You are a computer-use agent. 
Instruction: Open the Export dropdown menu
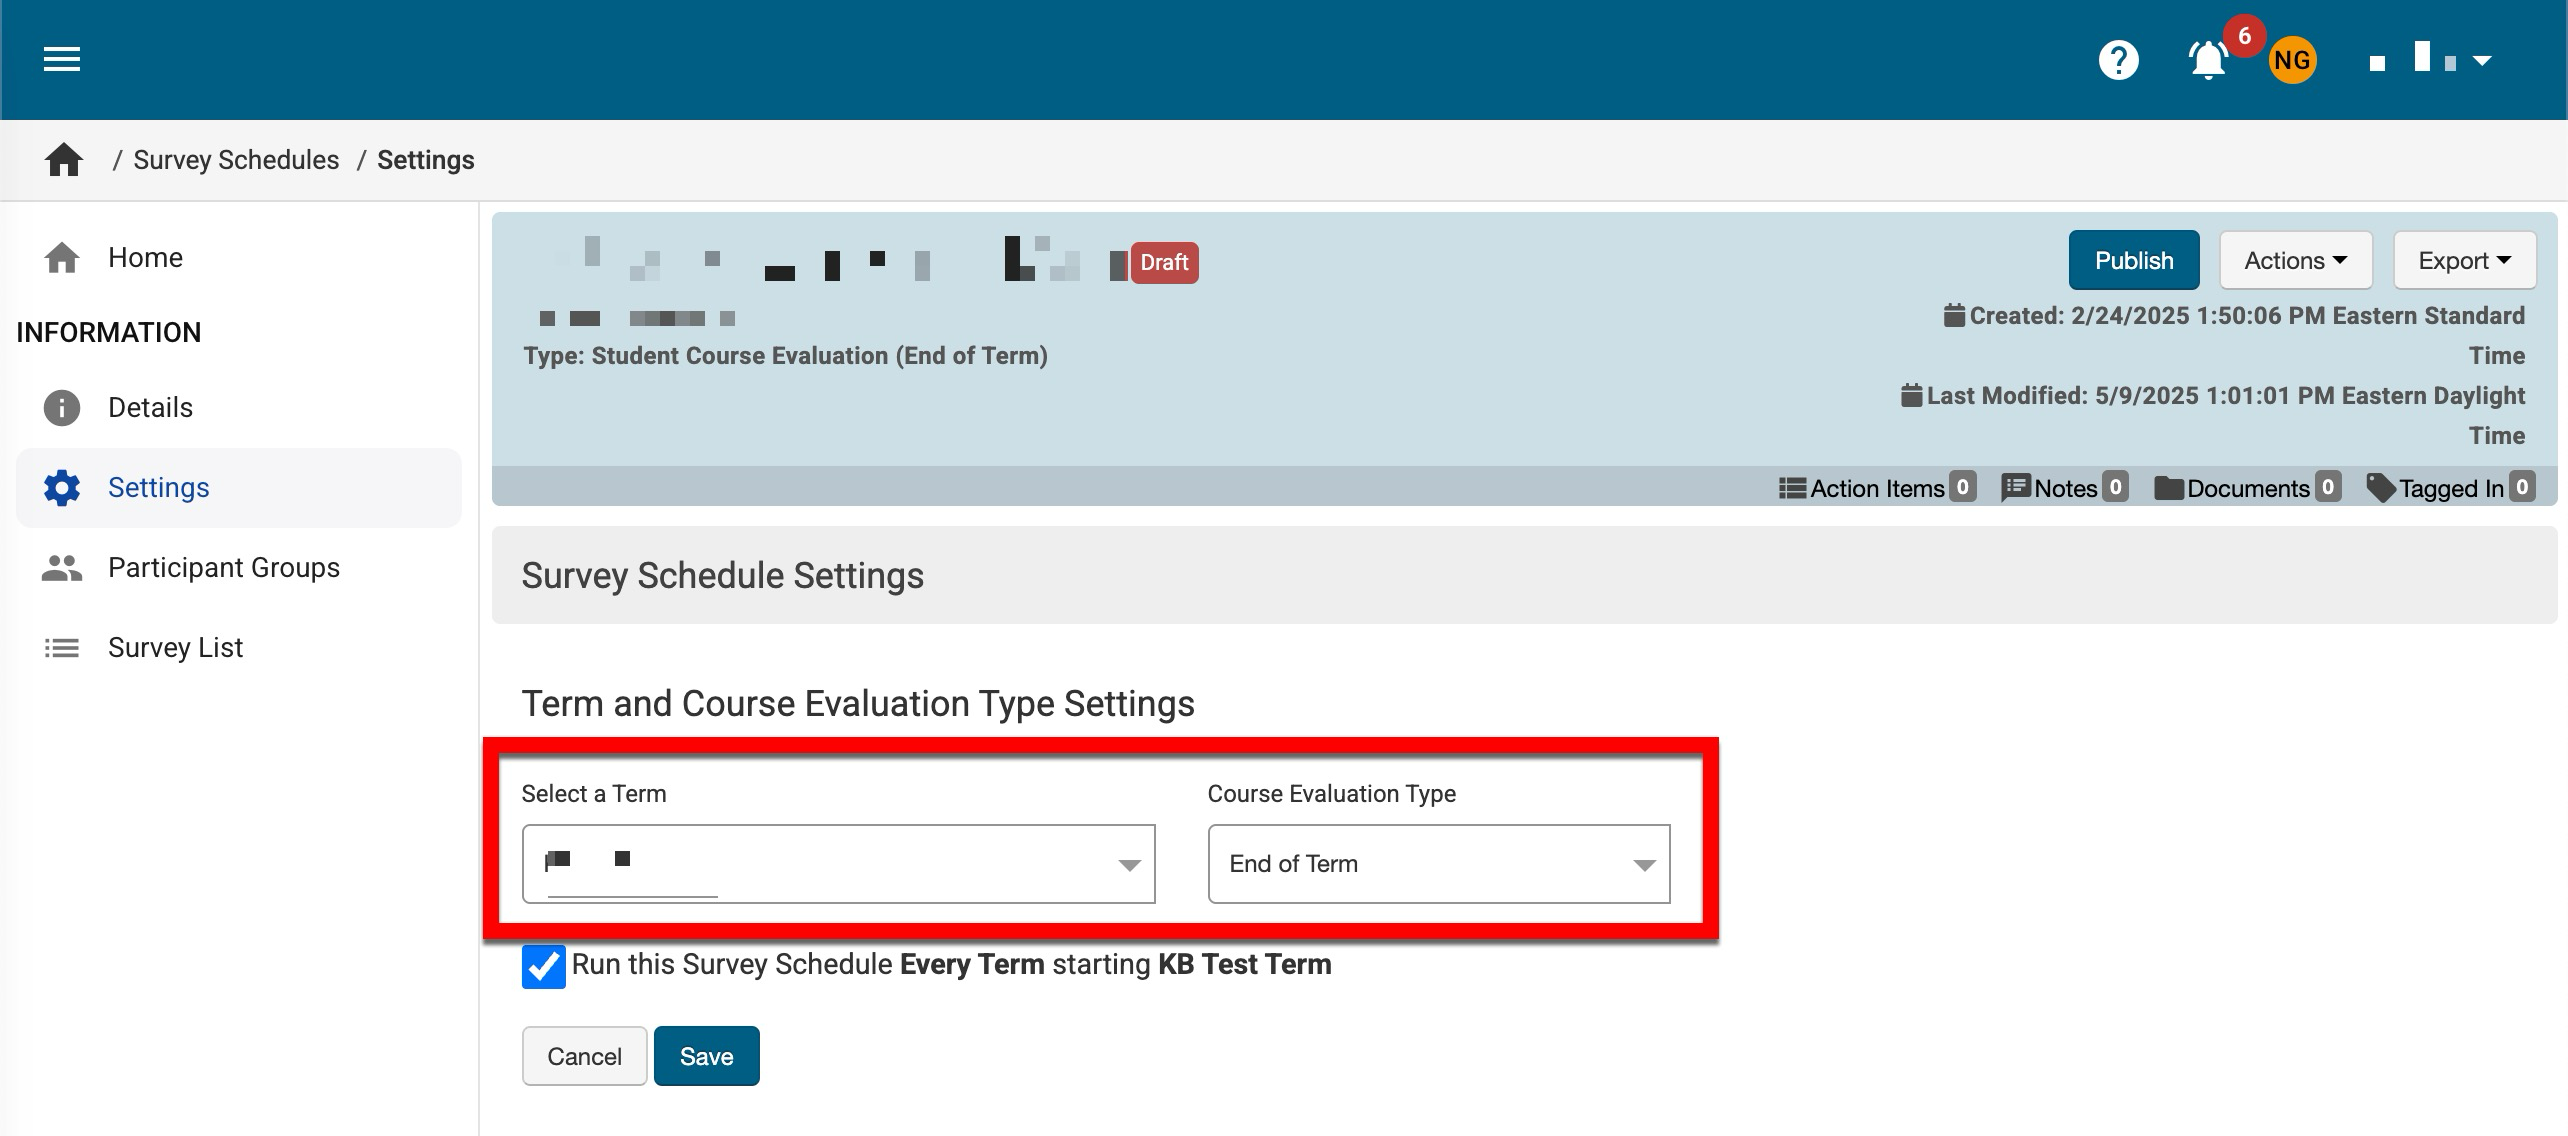click(2464, 261)
